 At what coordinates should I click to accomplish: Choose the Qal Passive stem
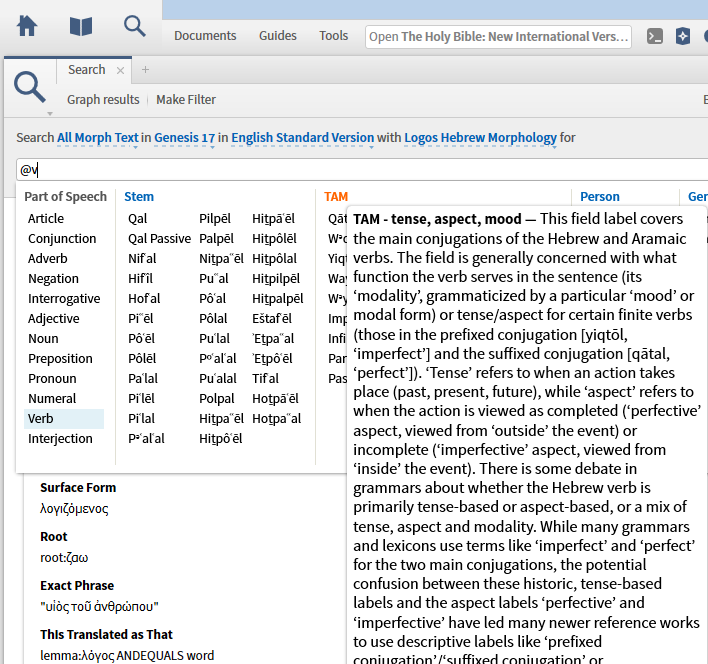[x=159, y=238]
